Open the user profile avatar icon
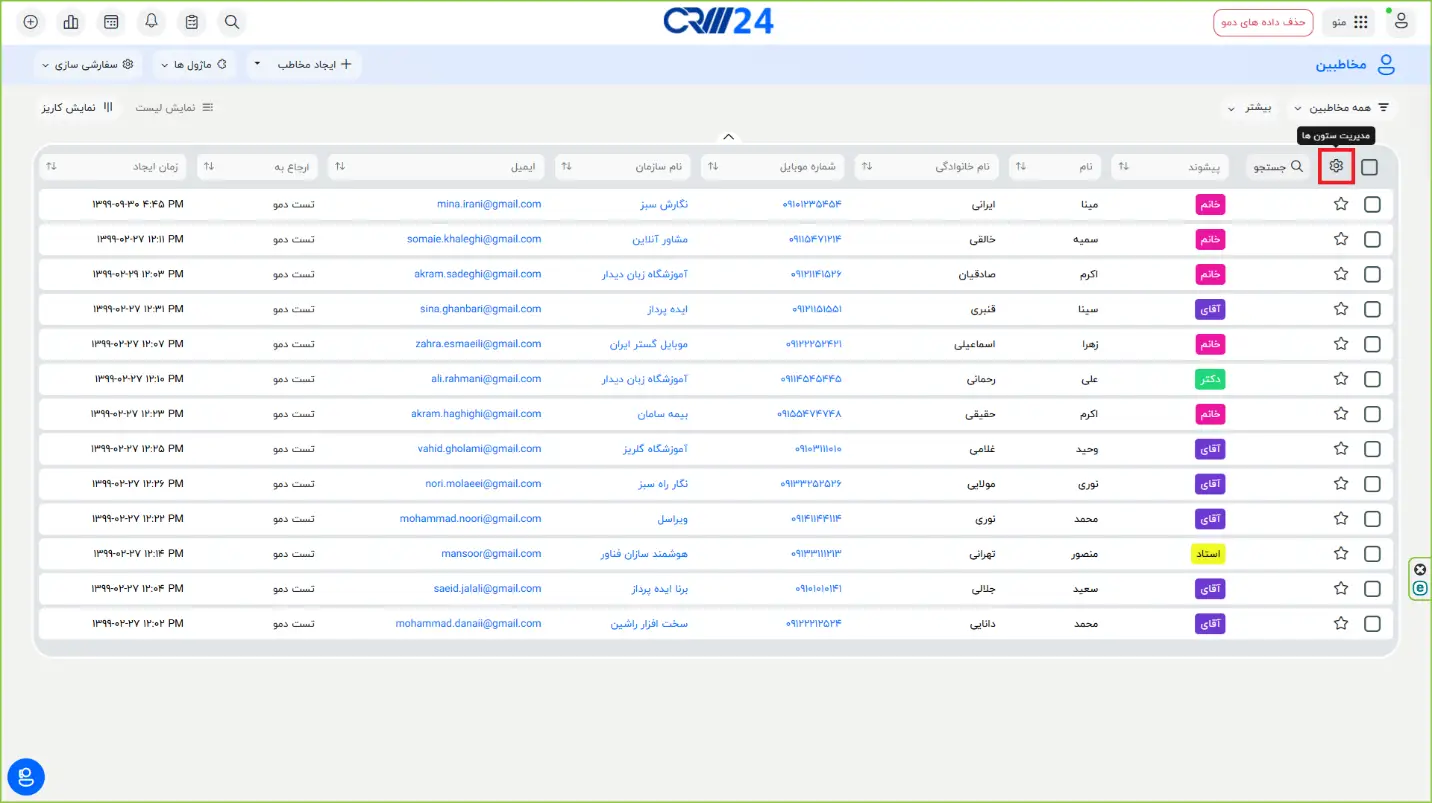Image resolution: width=1432 pixels, height=803 pixels. pos(1401,22)
